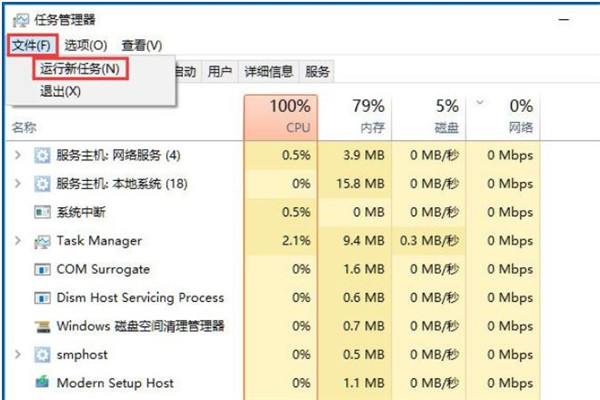Expand the Task Manager process row
600x400 pixels.
[x=17, y=241]
